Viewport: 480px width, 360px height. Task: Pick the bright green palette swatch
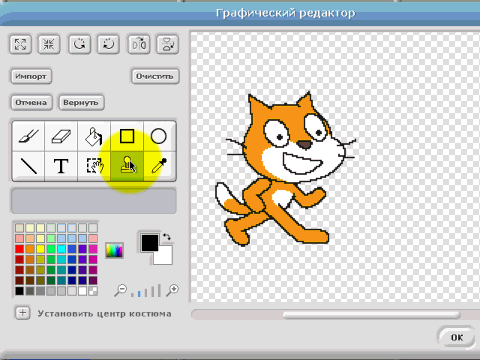51,249
